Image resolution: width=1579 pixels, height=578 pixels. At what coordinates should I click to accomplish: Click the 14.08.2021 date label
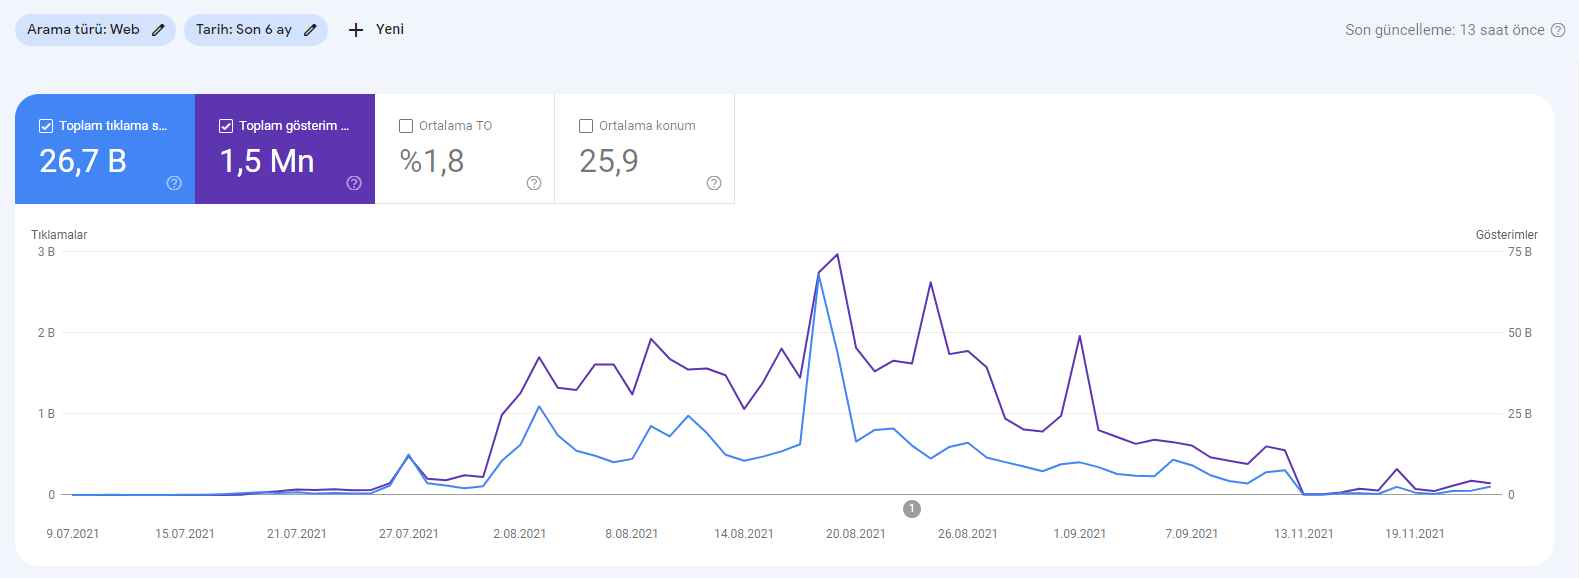(x=744, y=534)
